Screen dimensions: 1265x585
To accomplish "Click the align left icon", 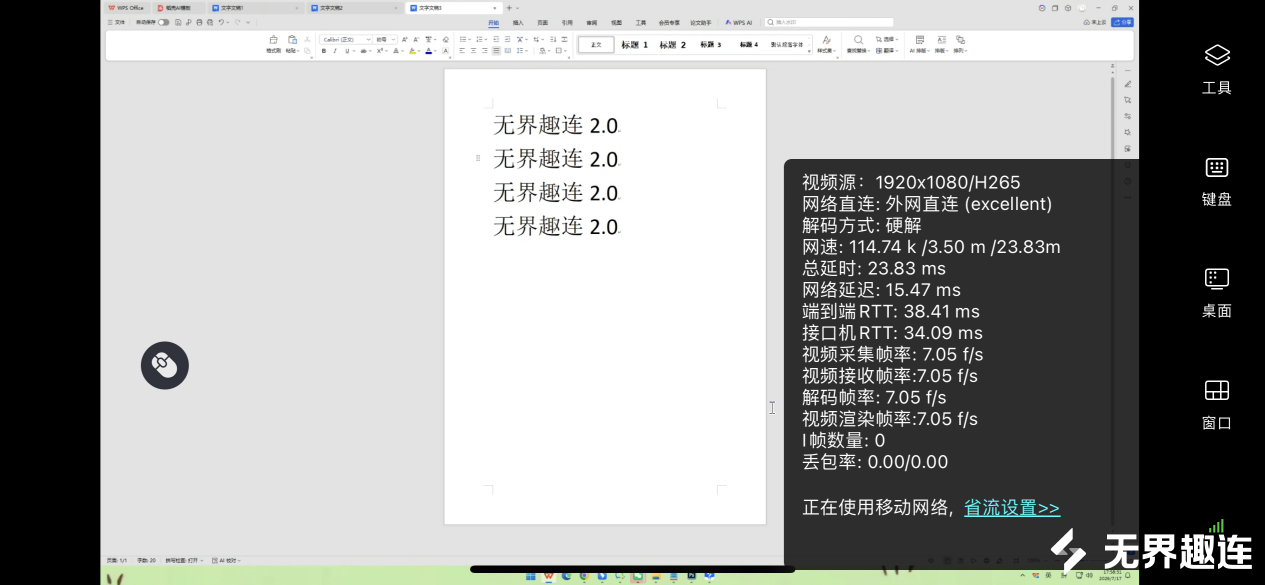I will click(x=462, y=51).
